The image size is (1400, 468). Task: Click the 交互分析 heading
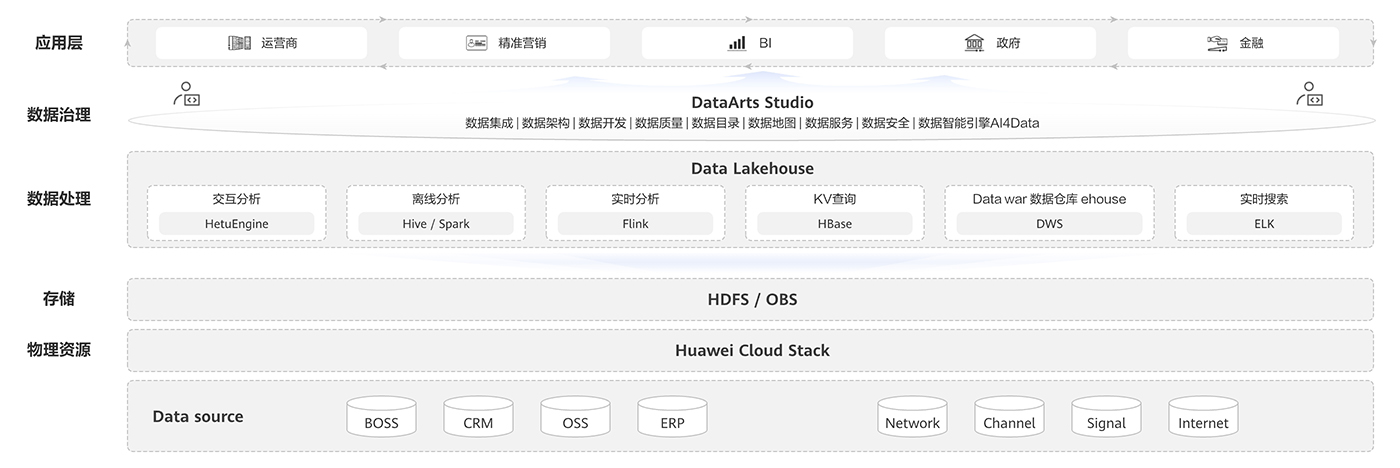(x=236, y=199)
